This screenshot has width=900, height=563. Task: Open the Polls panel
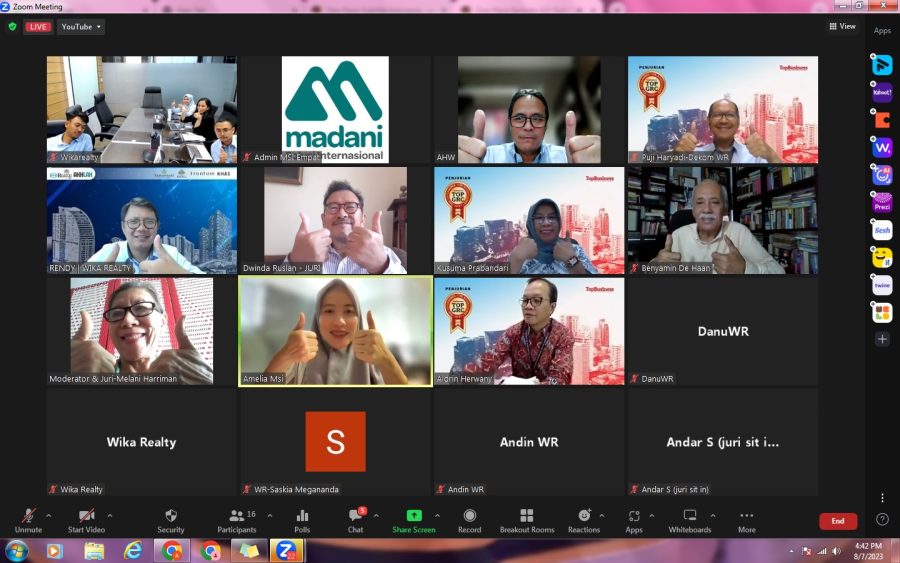click(x=302, y=519)
